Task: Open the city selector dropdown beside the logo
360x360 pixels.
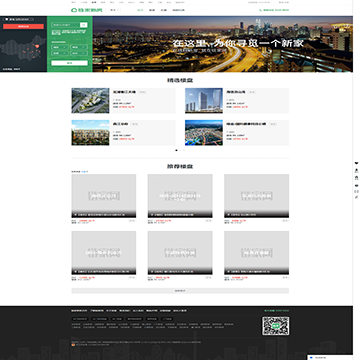Action: tap(115, 10)
